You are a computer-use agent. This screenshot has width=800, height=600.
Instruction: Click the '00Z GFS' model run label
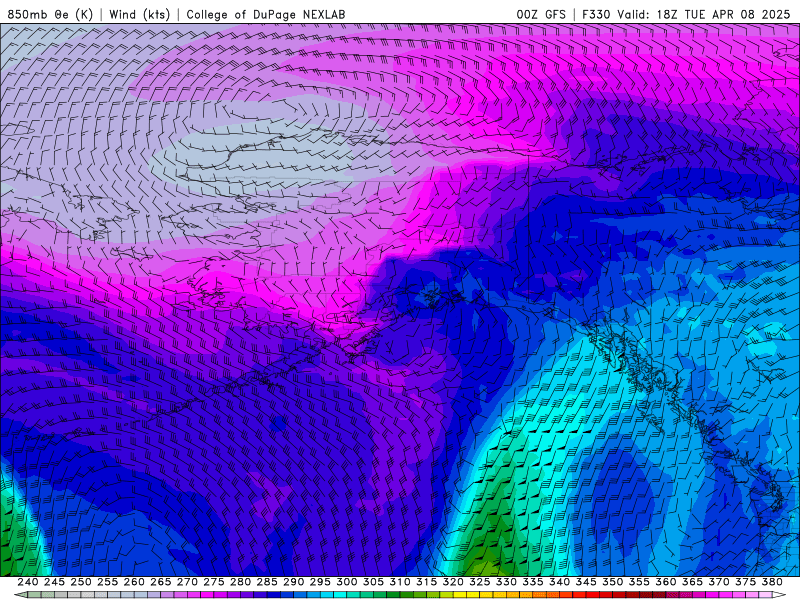pyautogui.click(x=541, y=14)
